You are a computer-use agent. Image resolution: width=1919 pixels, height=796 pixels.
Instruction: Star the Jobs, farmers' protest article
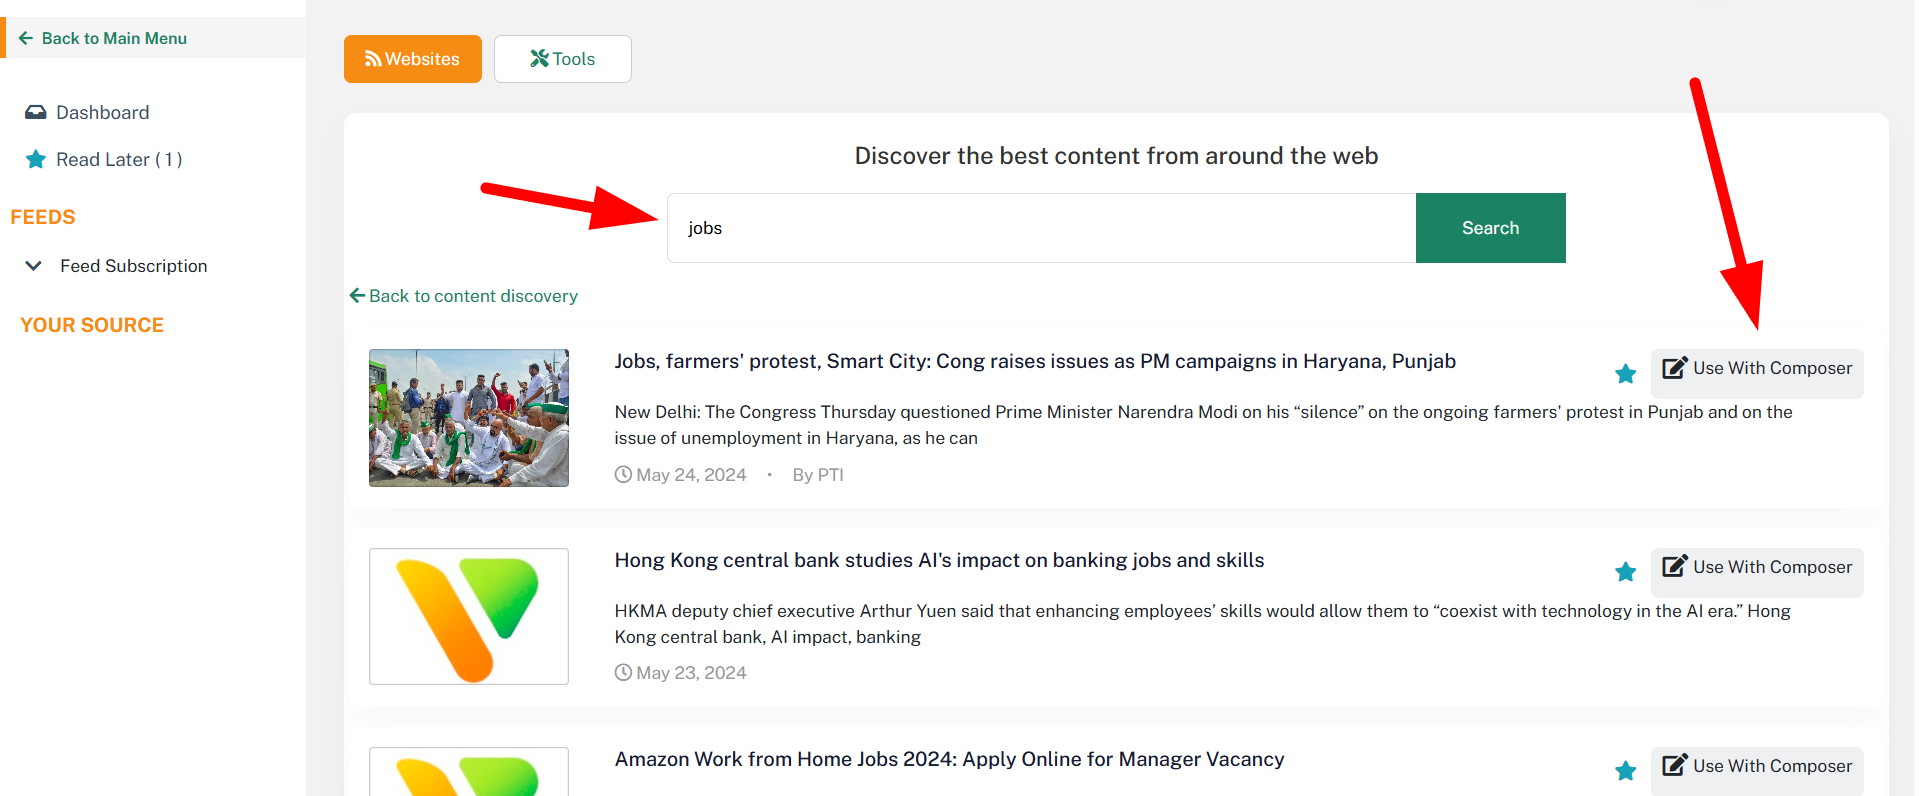(1625, 374)
